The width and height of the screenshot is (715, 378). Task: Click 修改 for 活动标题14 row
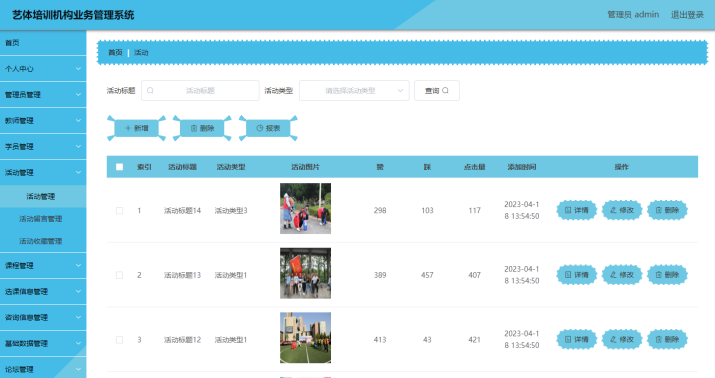622,210
